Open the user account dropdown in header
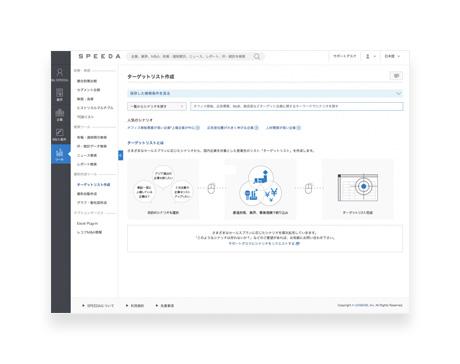Viewport: 460px width, 364px height. [370, 56]
